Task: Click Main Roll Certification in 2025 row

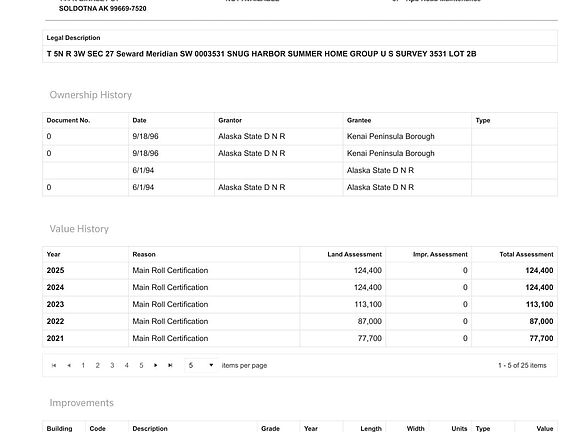Action: tap(170, 271)
